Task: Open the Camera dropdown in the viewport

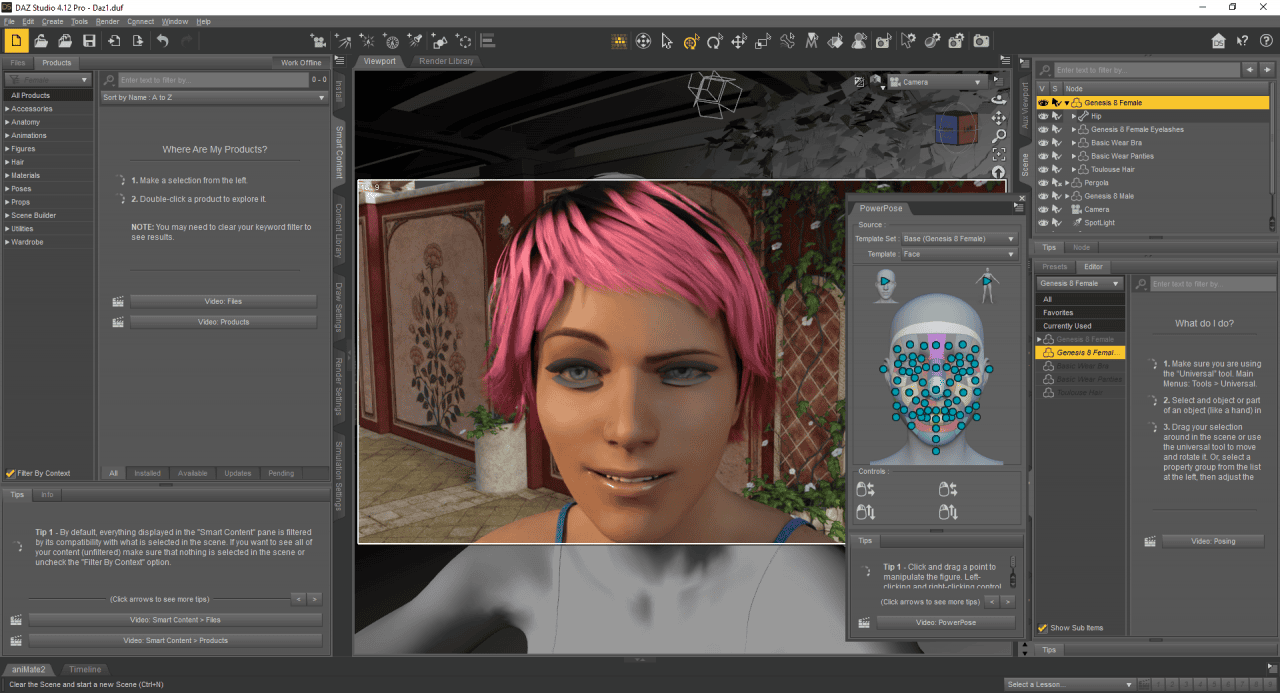Action: pos(936,81)
